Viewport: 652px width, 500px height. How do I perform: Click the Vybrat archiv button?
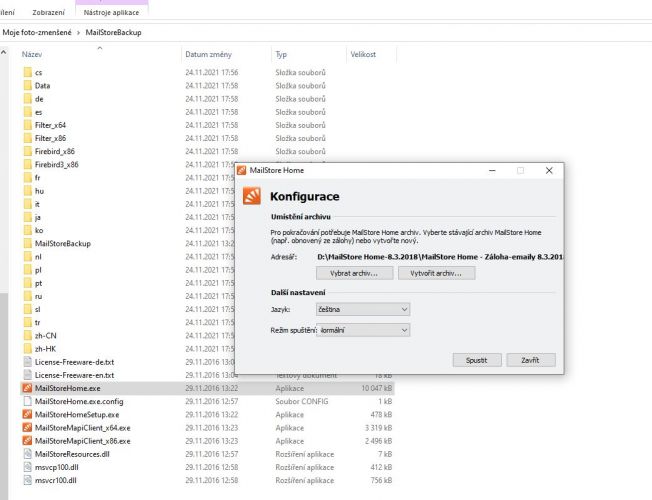pos(354,273)
